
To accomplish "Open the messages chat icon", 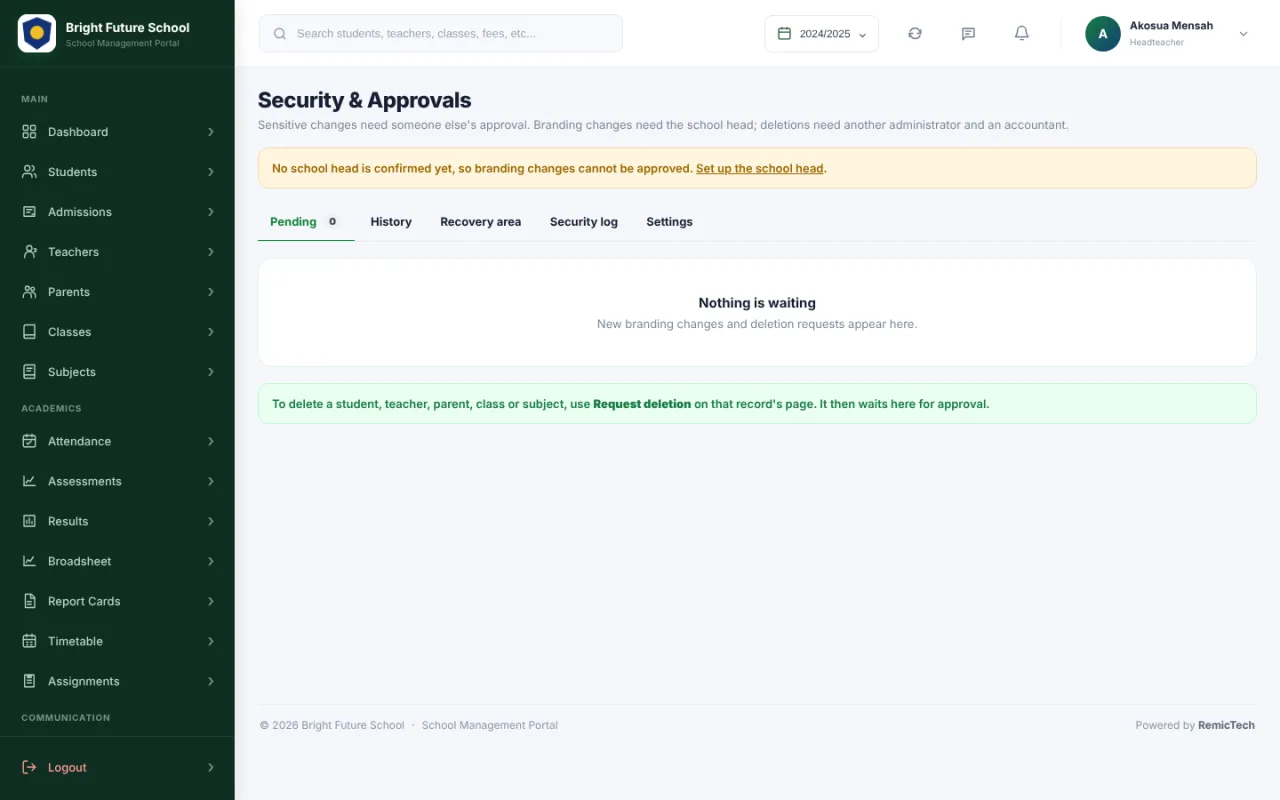I will (x=968, y=33).
